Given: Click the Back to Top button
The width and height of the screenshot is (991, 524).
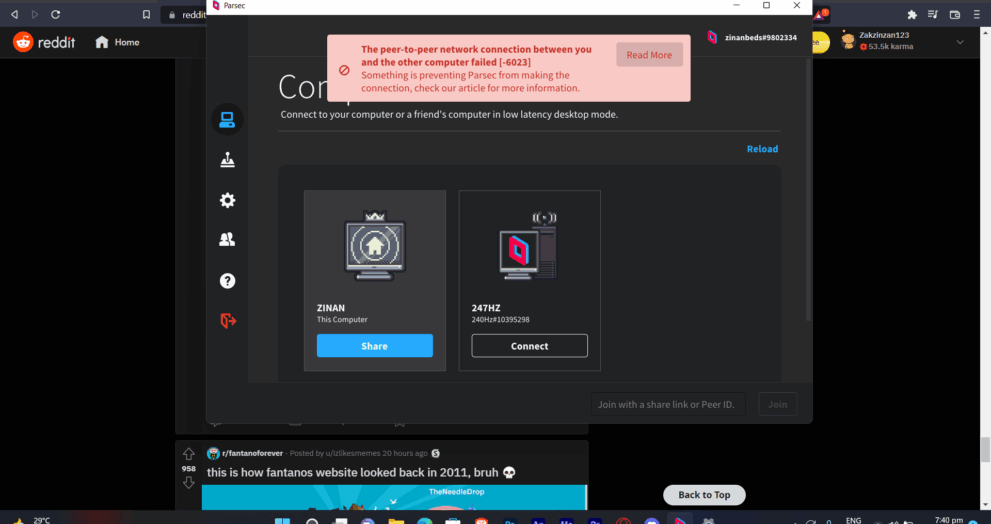Looking at the screenshot, I should point(704,495).
